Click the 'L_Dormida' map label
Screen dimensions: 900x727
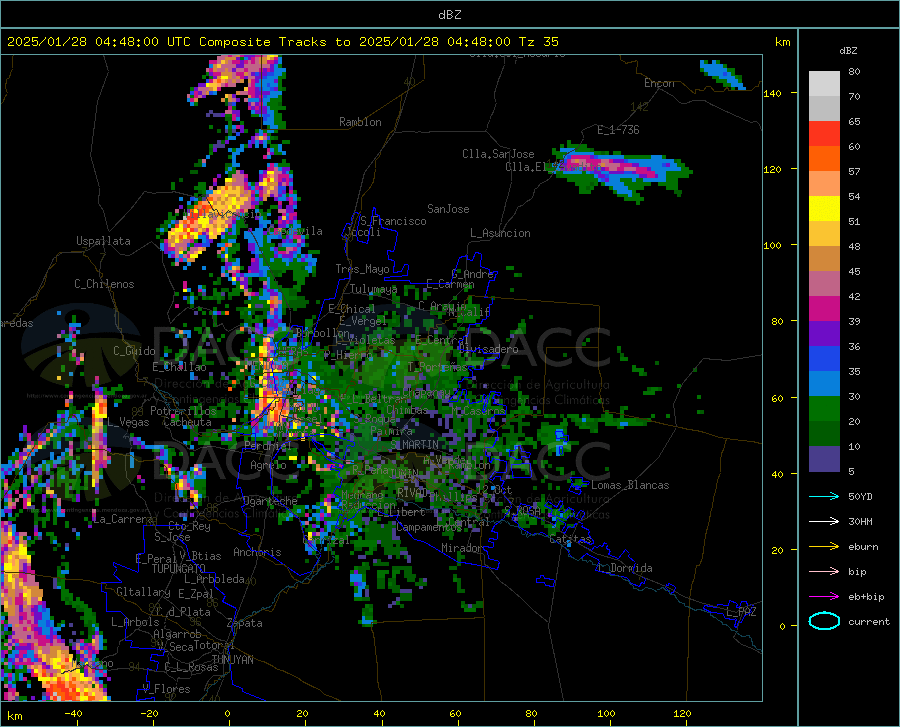pyautogui.click(x=624, y=568)
